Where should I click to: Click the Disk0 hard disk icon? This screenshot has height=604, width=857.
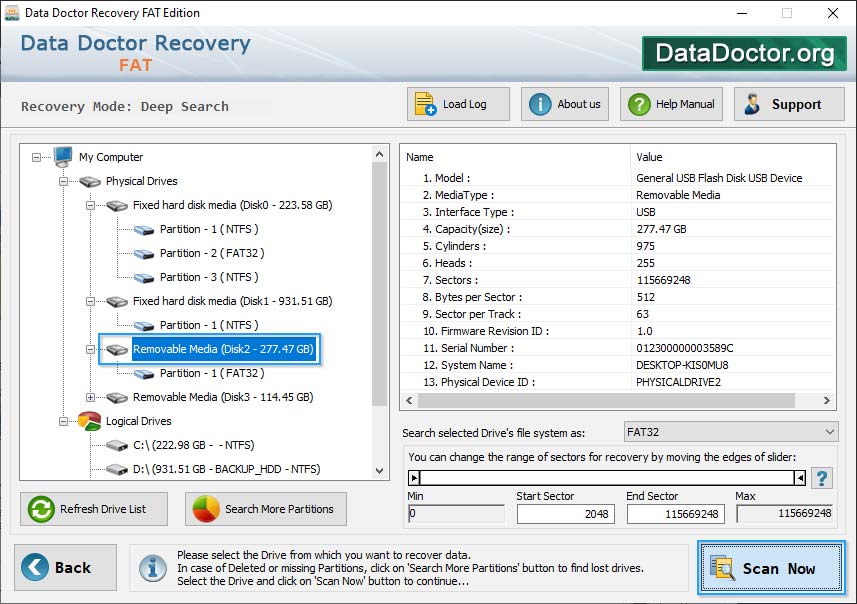pos(117,206)
